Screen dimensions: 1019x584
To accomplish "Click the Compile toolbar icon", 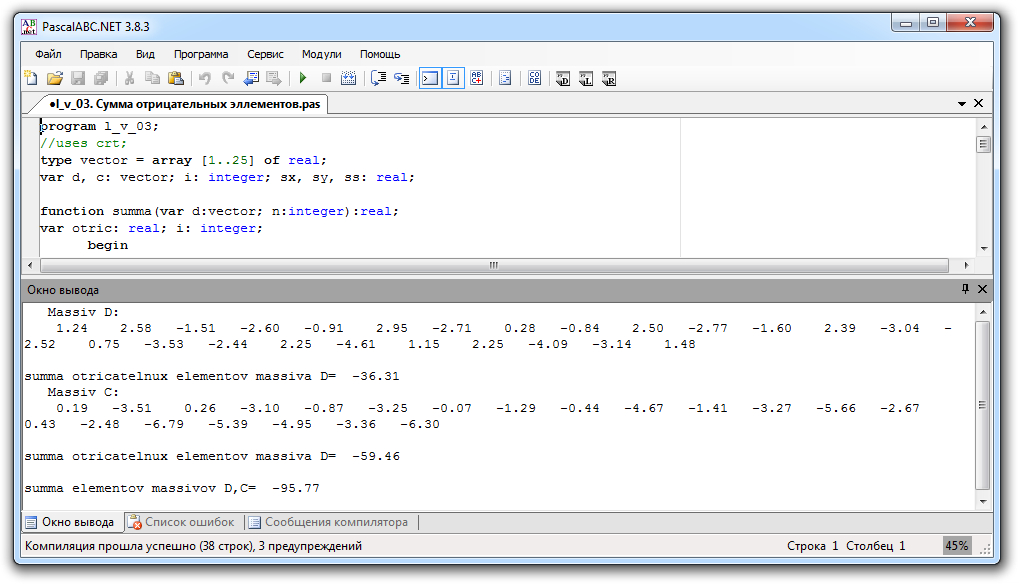I will click(x=349, y=78).
